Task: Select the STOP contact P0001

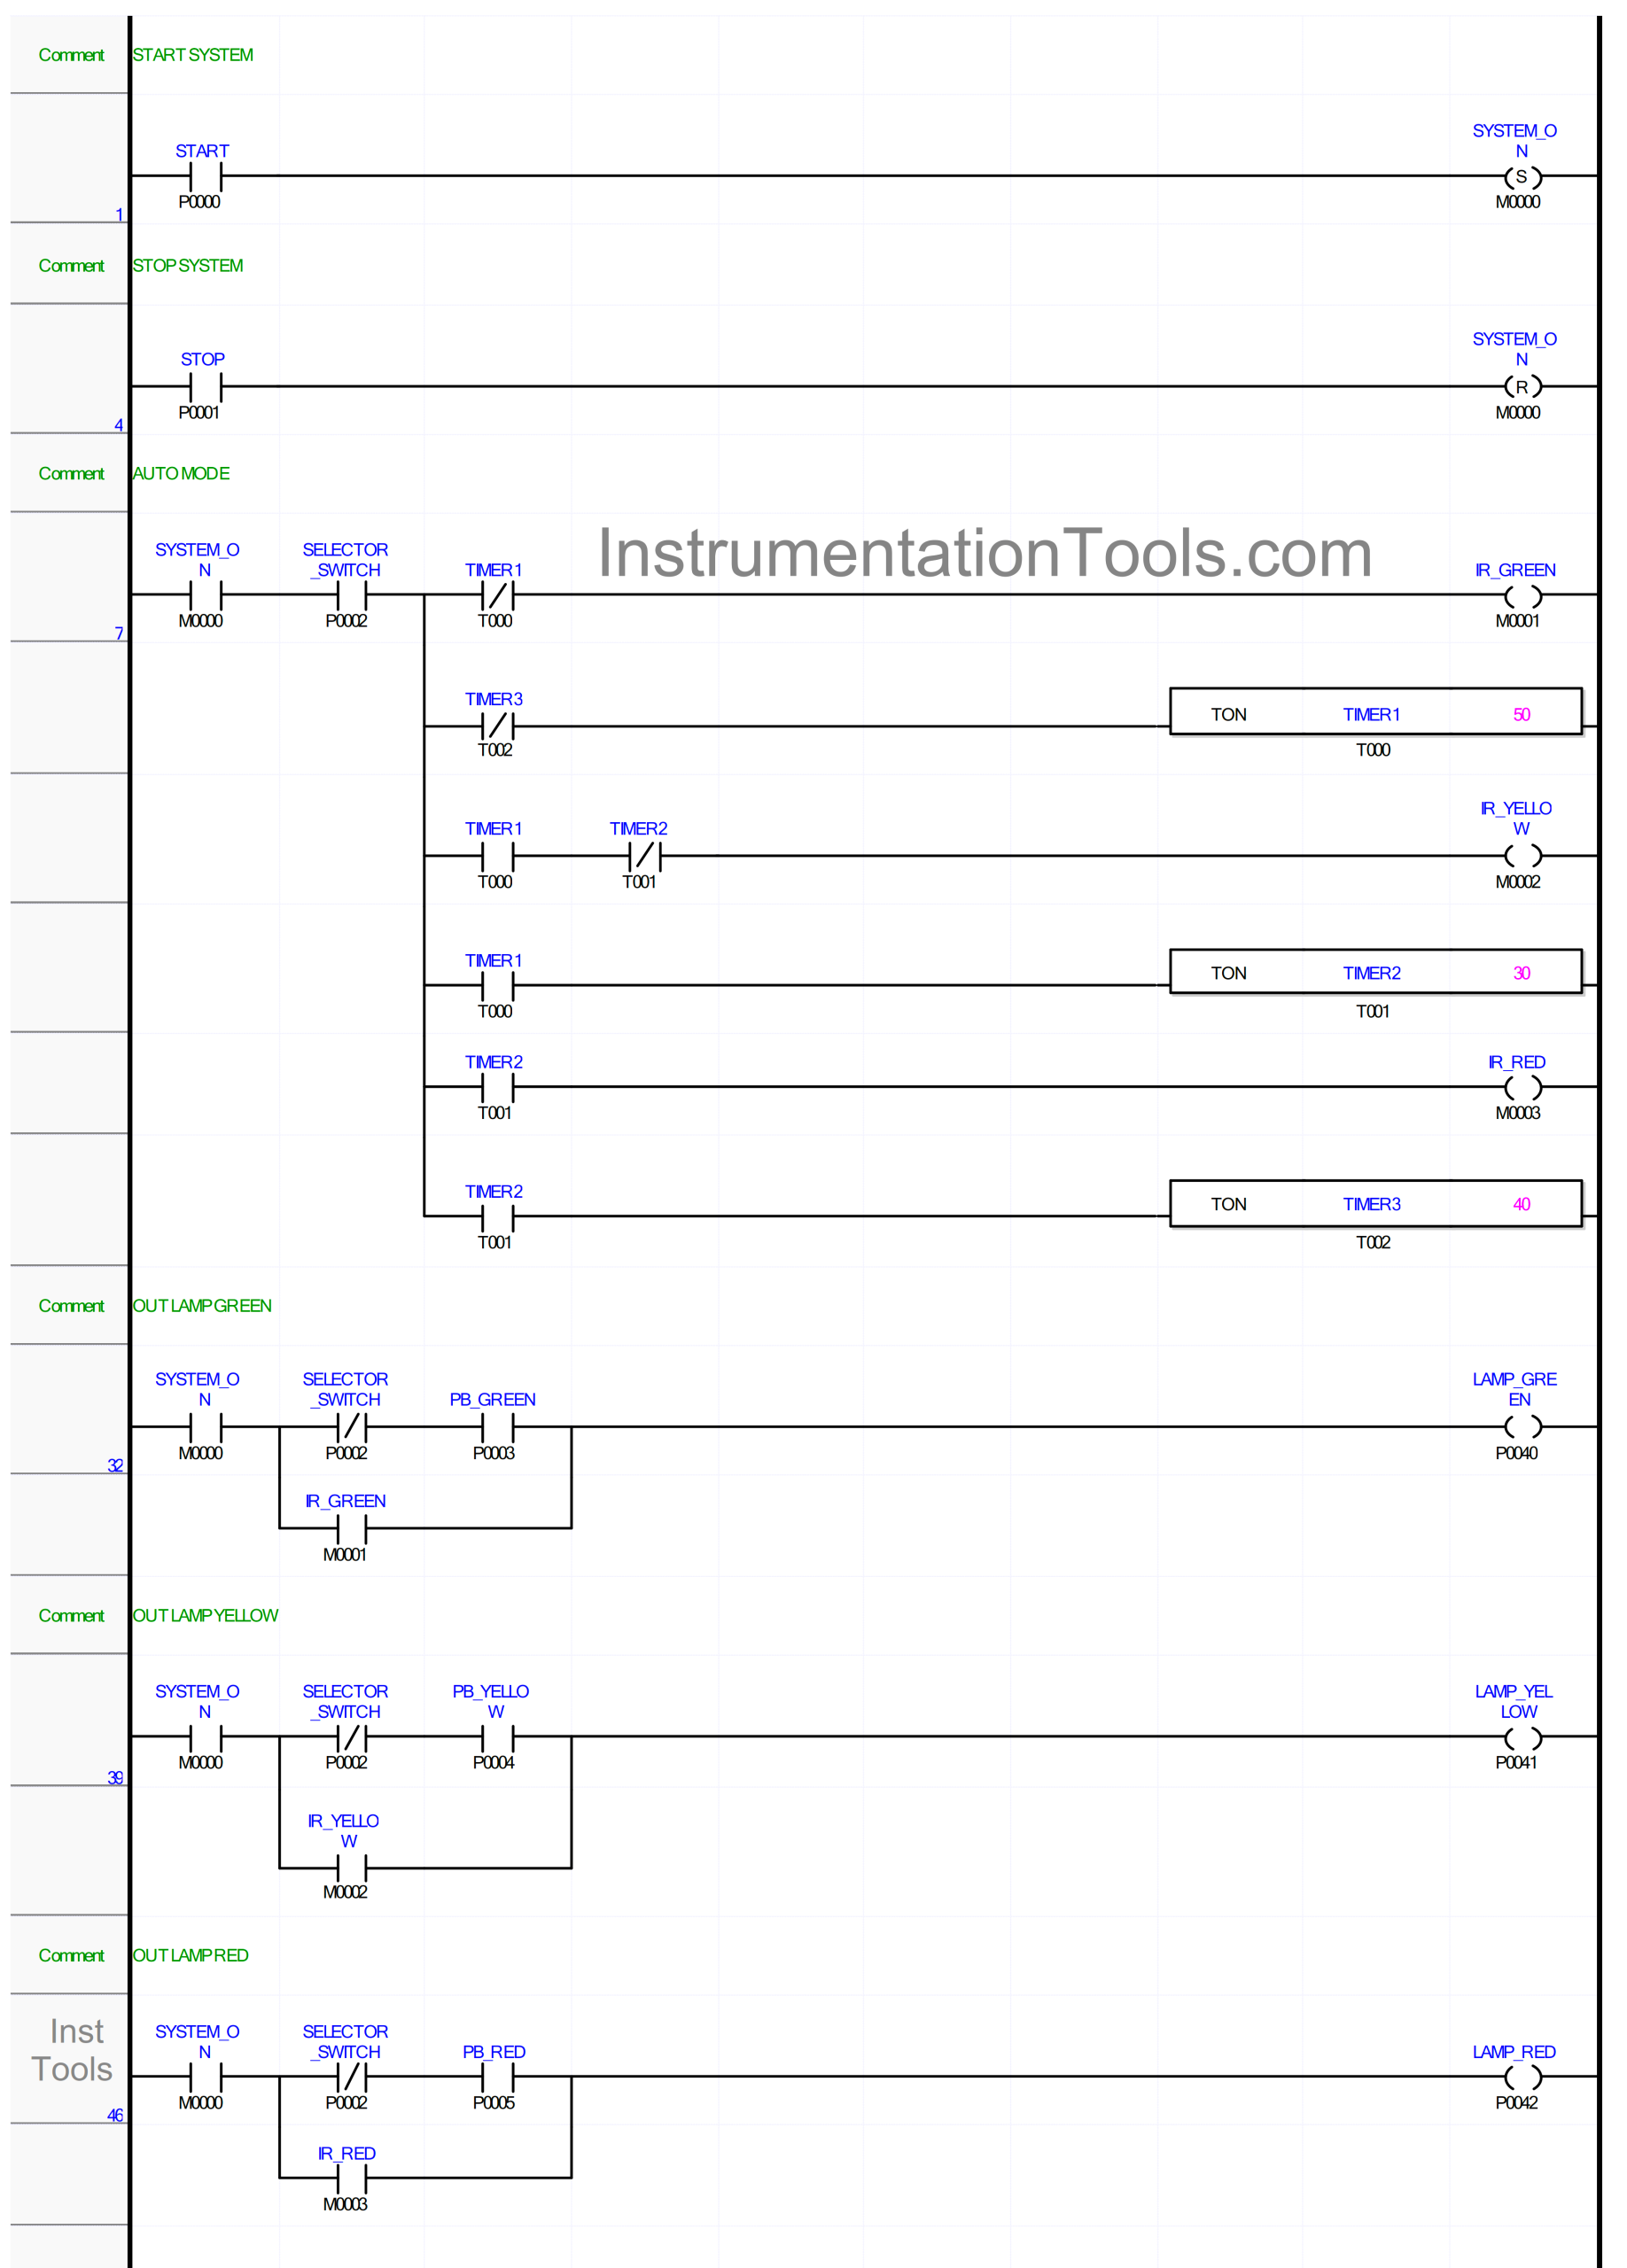Action: 205,386
